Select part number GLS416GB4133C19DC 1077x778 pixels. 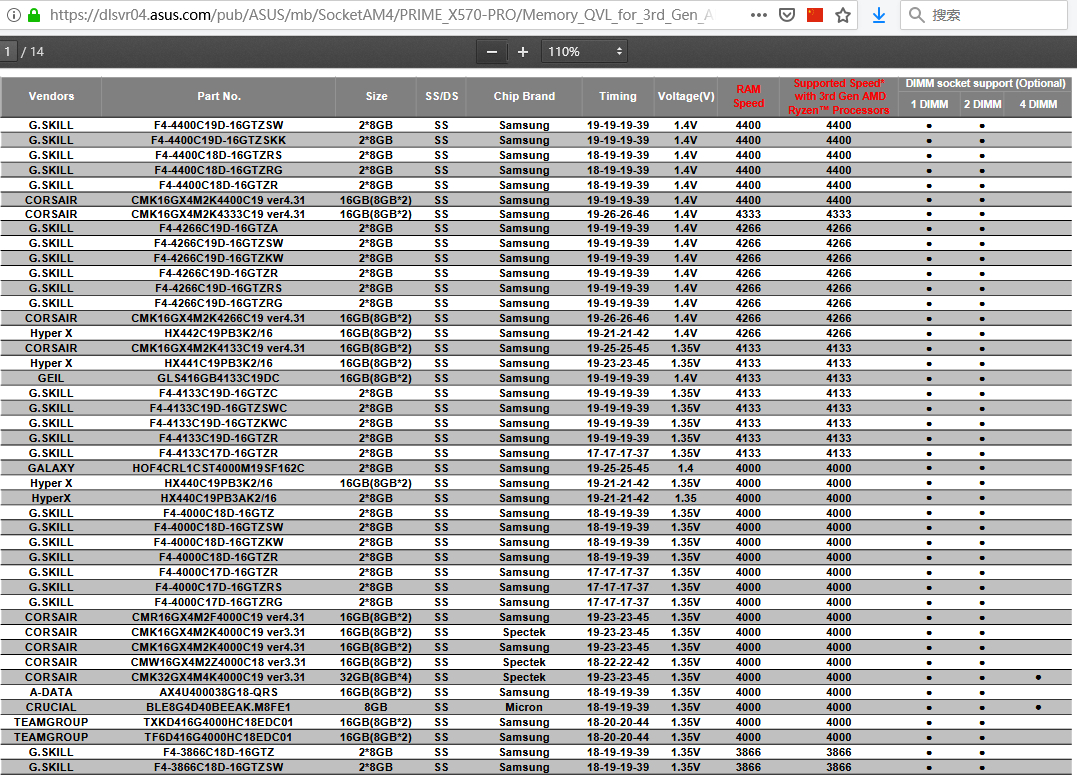[x=218, y=378]
